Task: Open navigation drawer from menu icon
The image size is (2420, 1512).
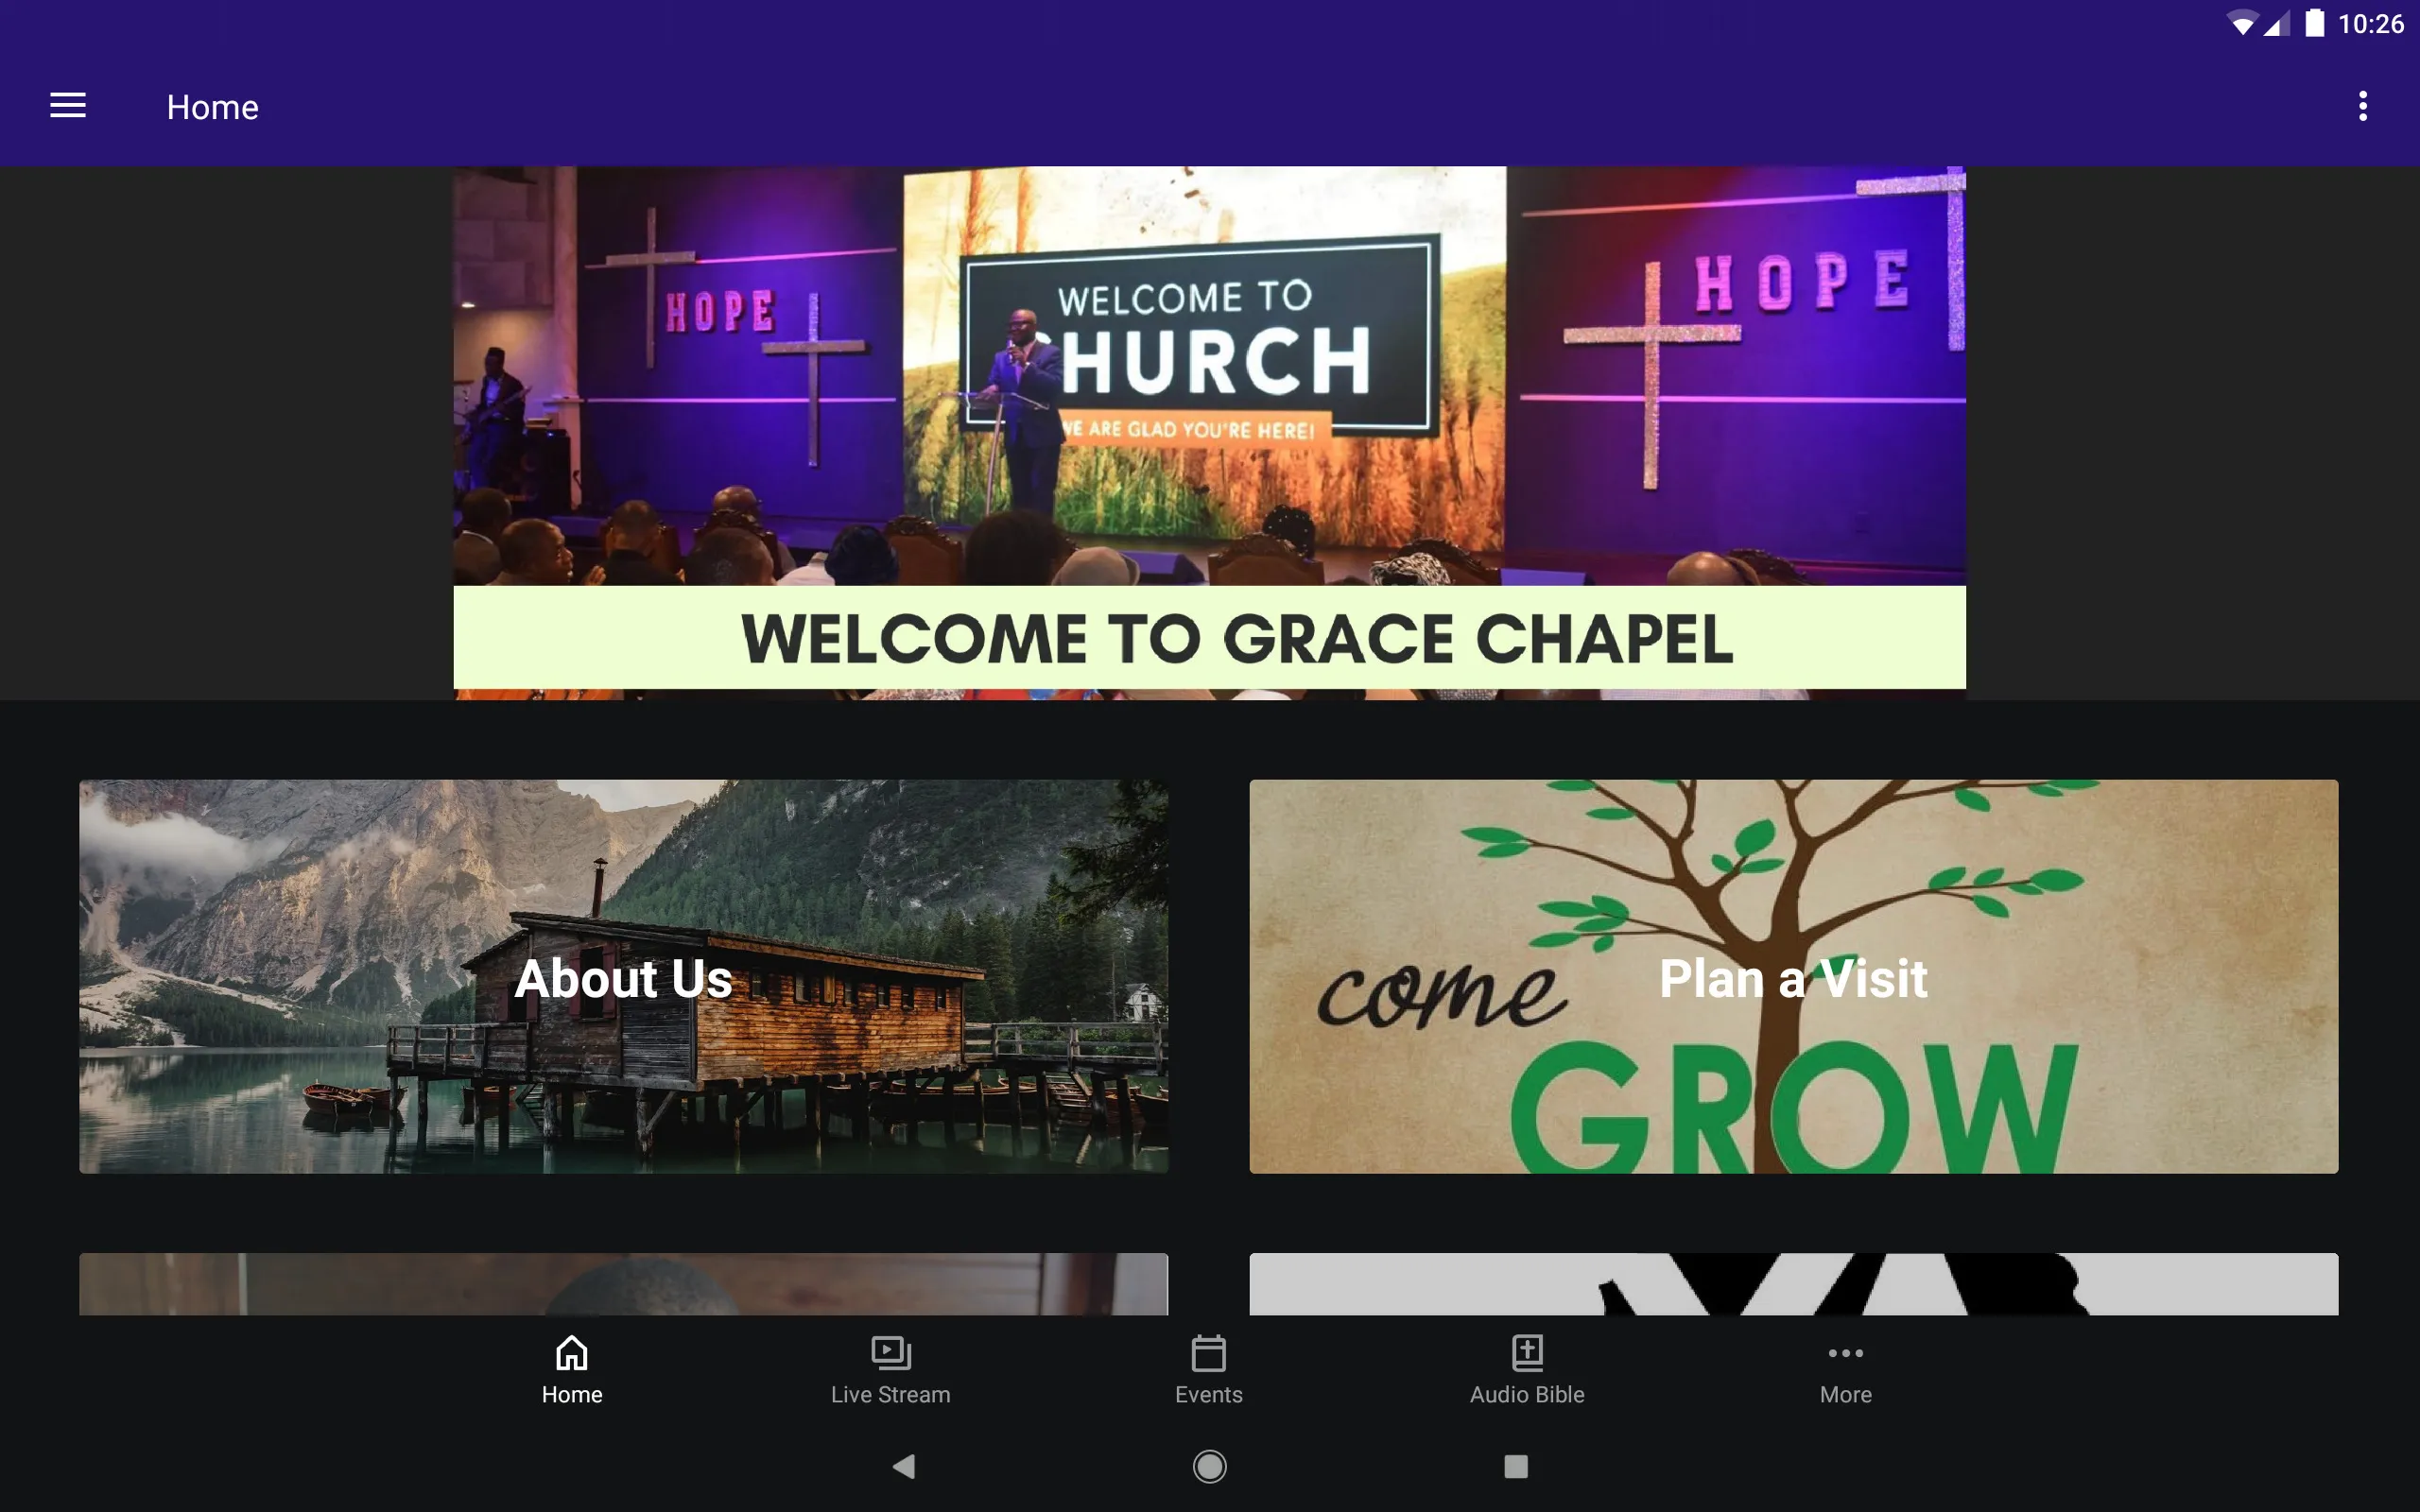Action: [68, 105]
